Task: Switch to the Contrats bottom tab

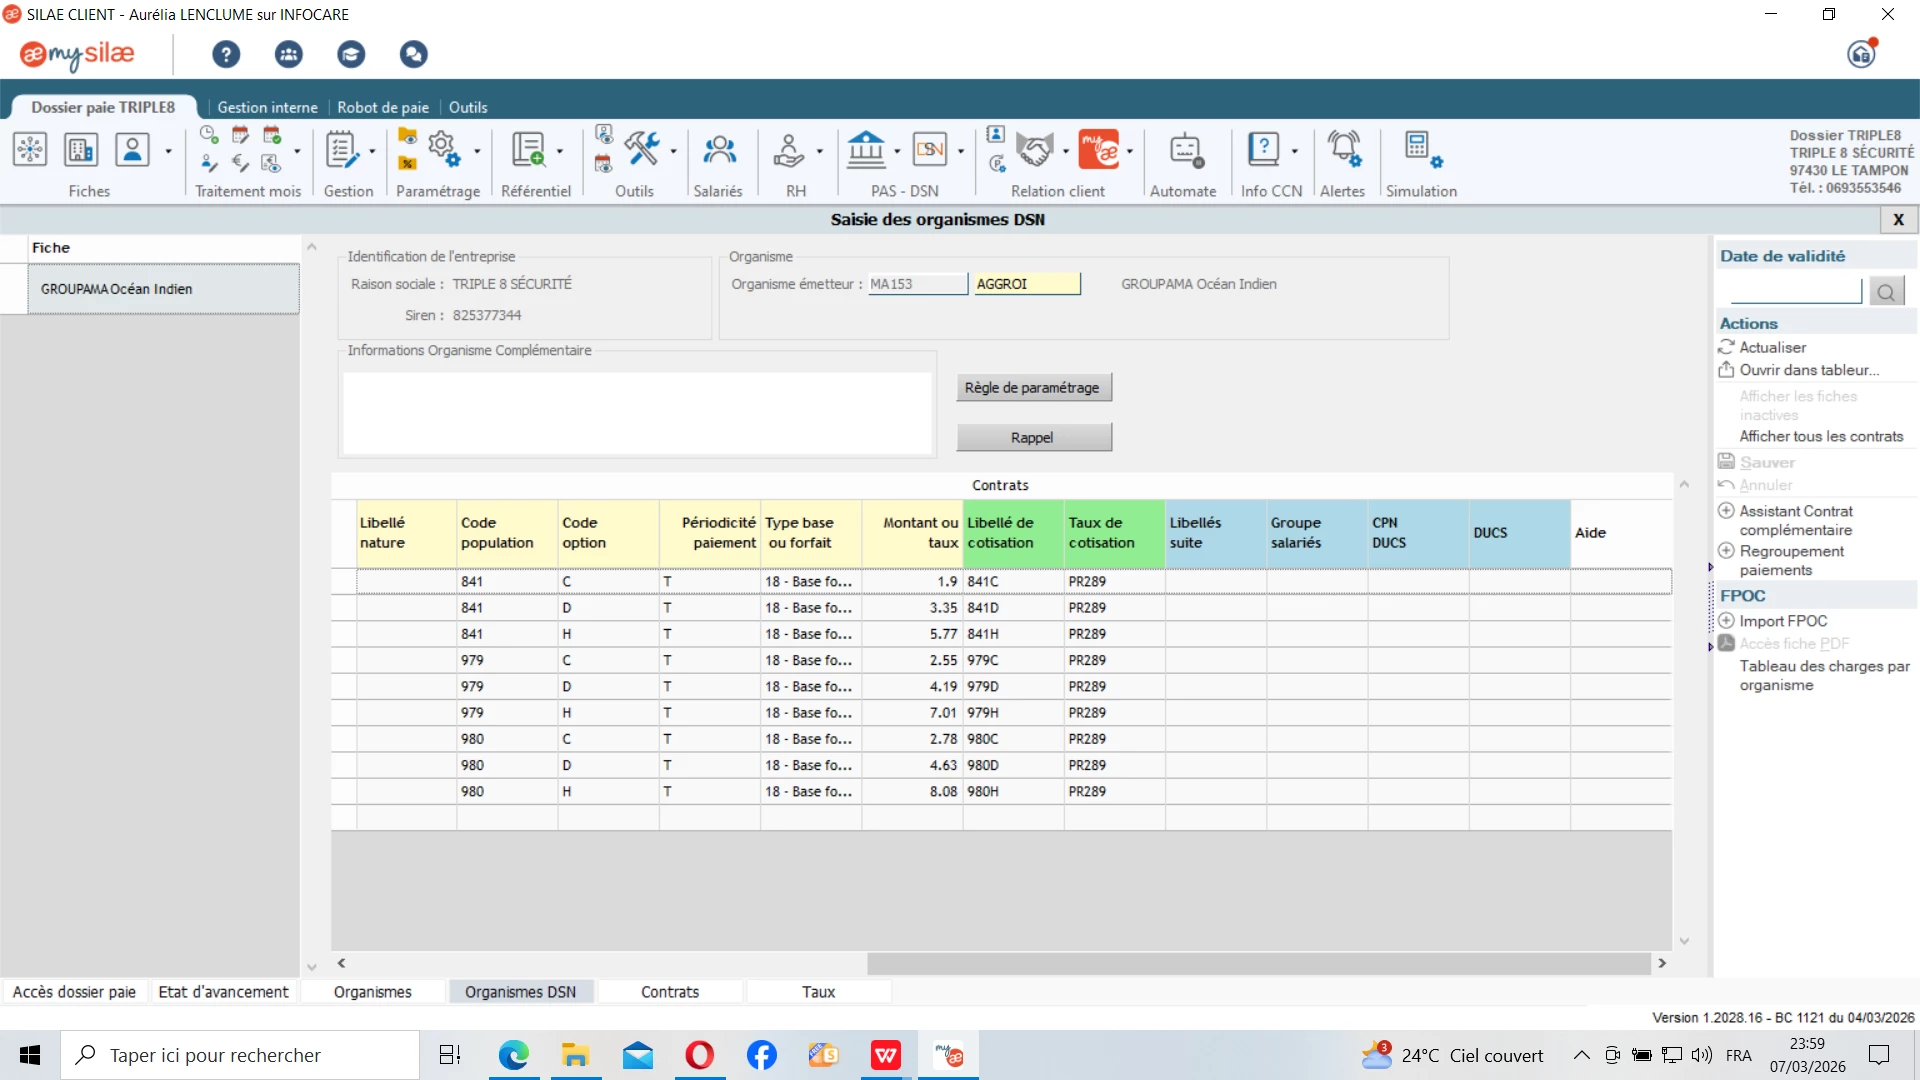Action: [669, 992]
